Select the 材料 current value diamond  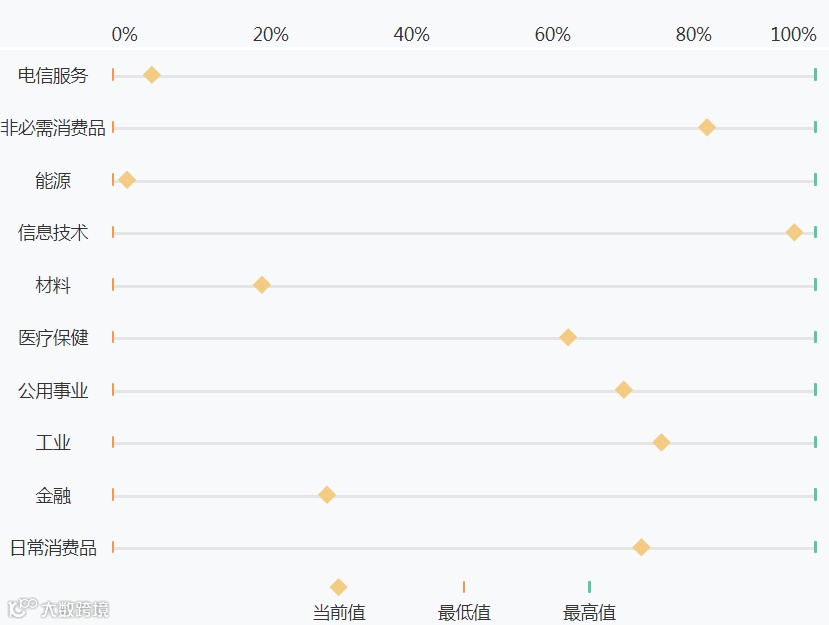point(262,285)
